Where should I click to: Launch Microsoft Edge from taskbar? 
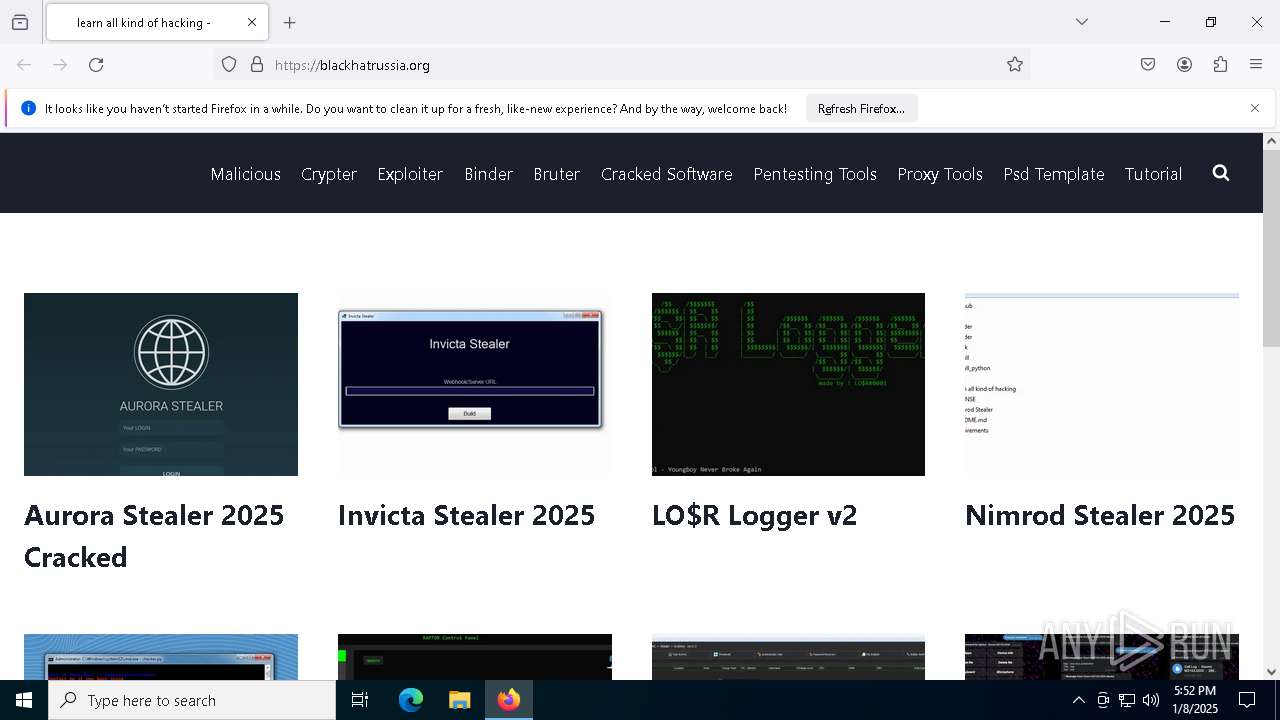(x=411, y=700)
